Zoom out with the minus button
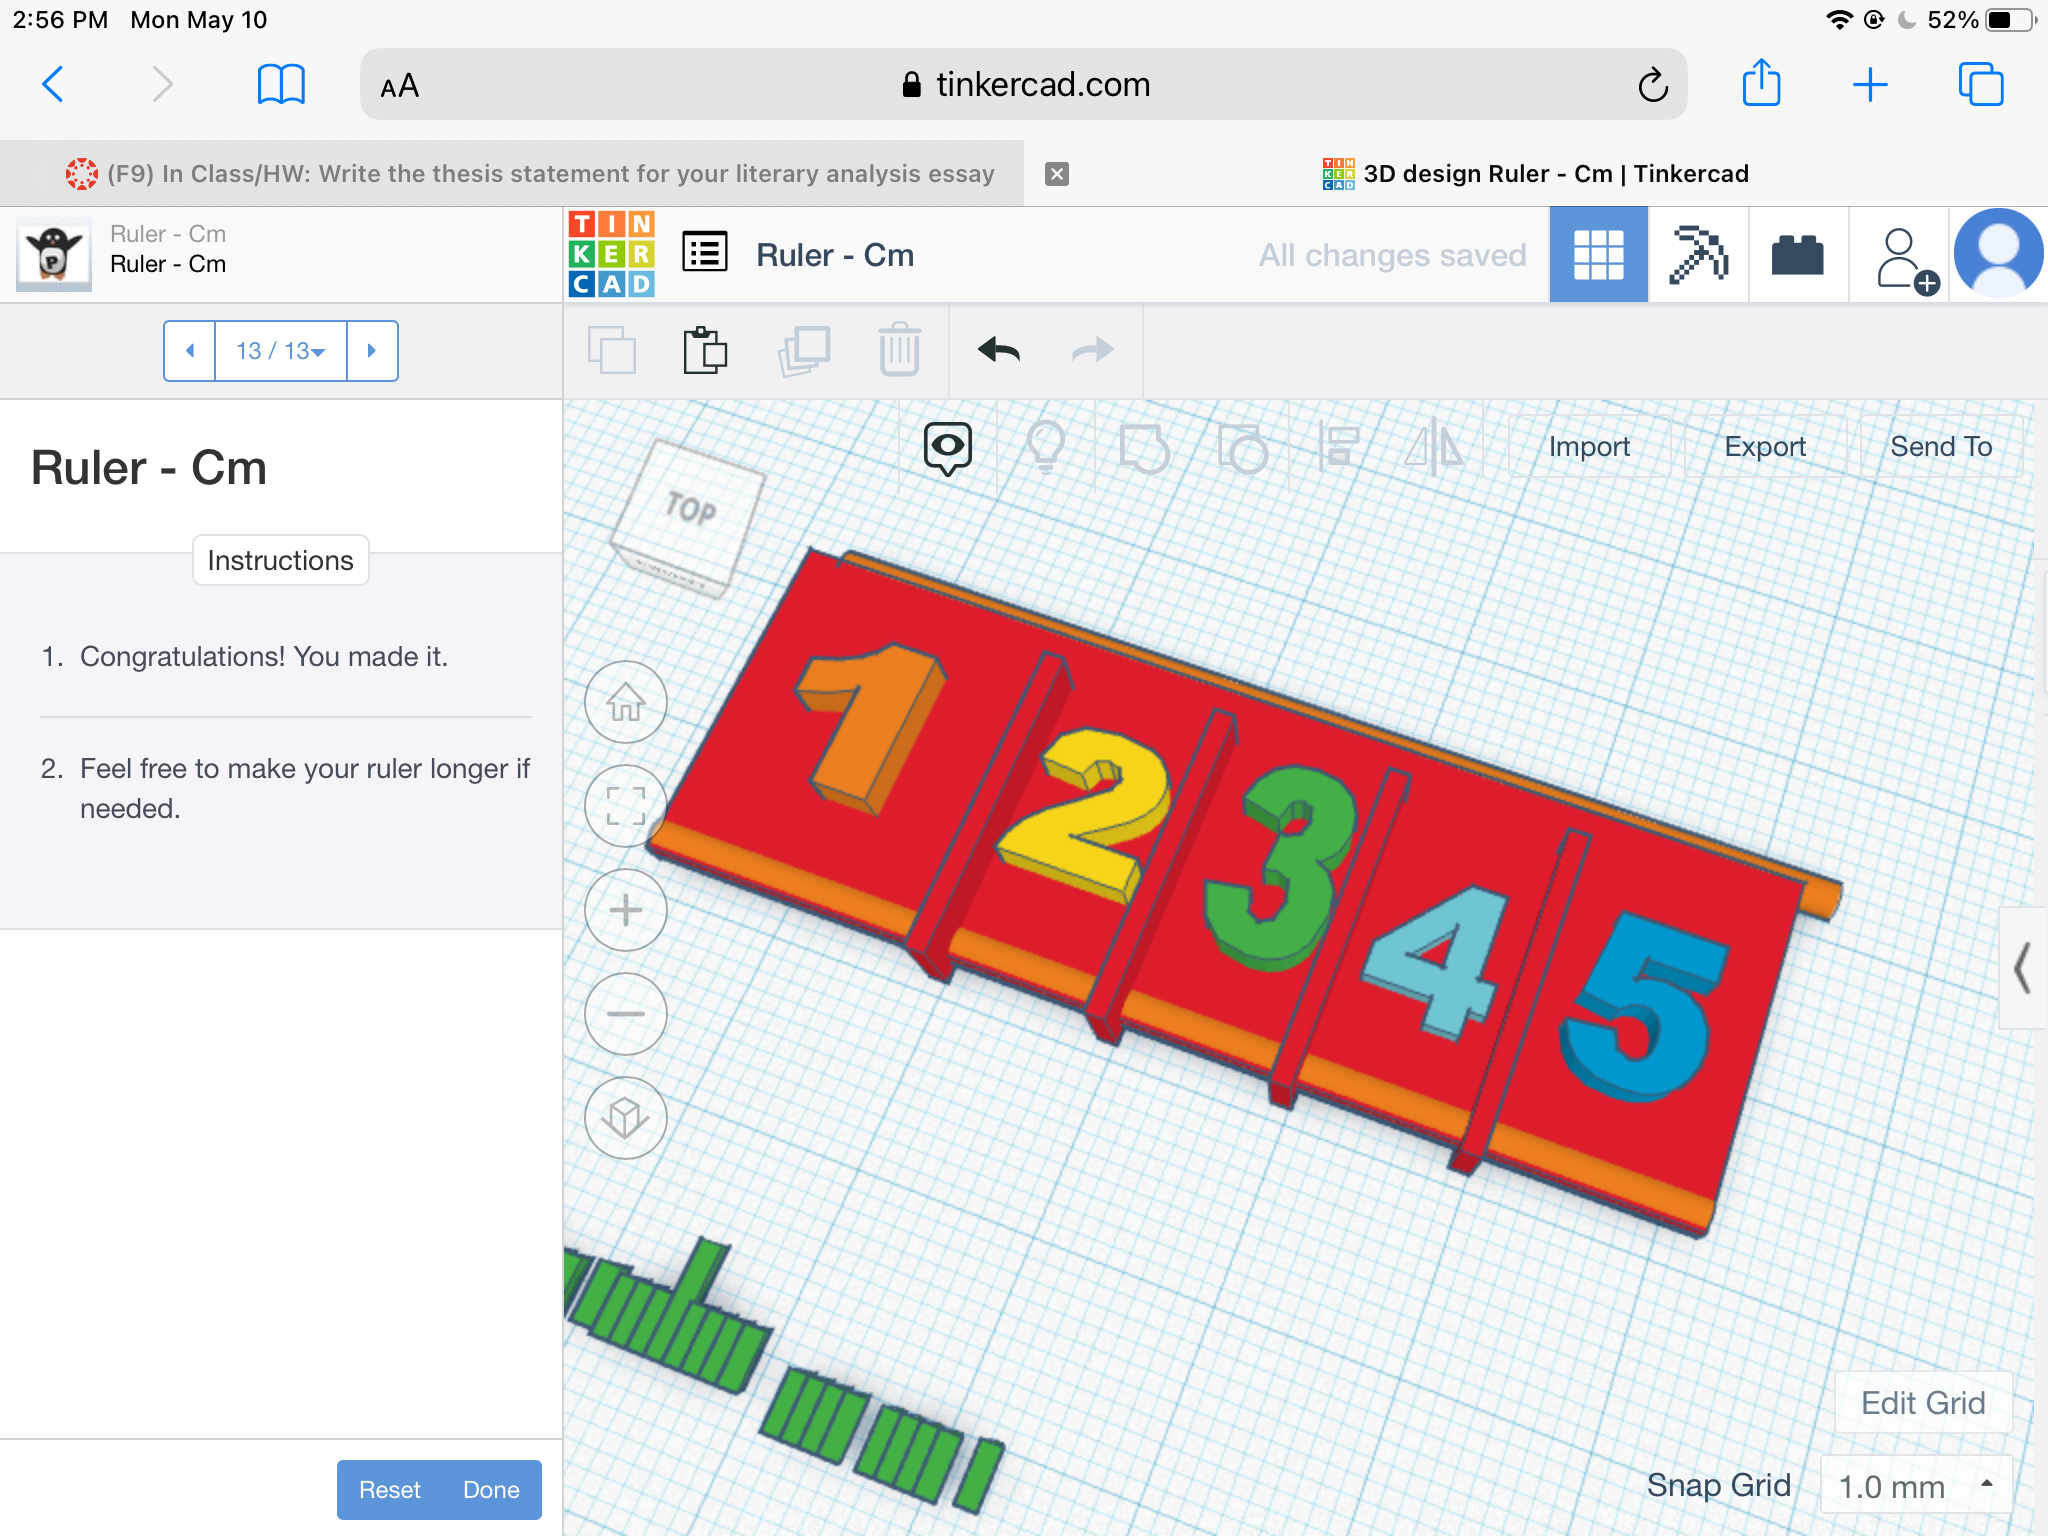Image resolution: width=2048 pixels, height=1536 pixels. click(626, 1014)
